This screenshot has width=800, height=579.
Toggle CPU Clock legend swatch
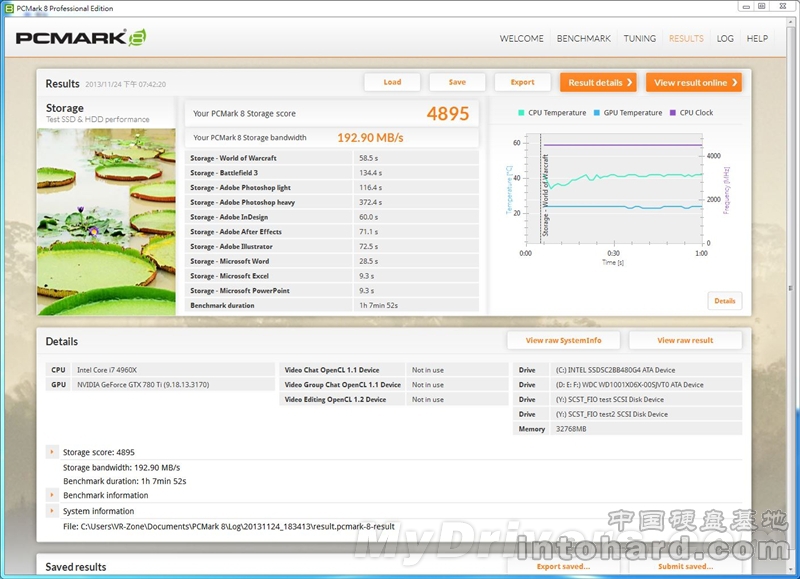coord(672,113)
